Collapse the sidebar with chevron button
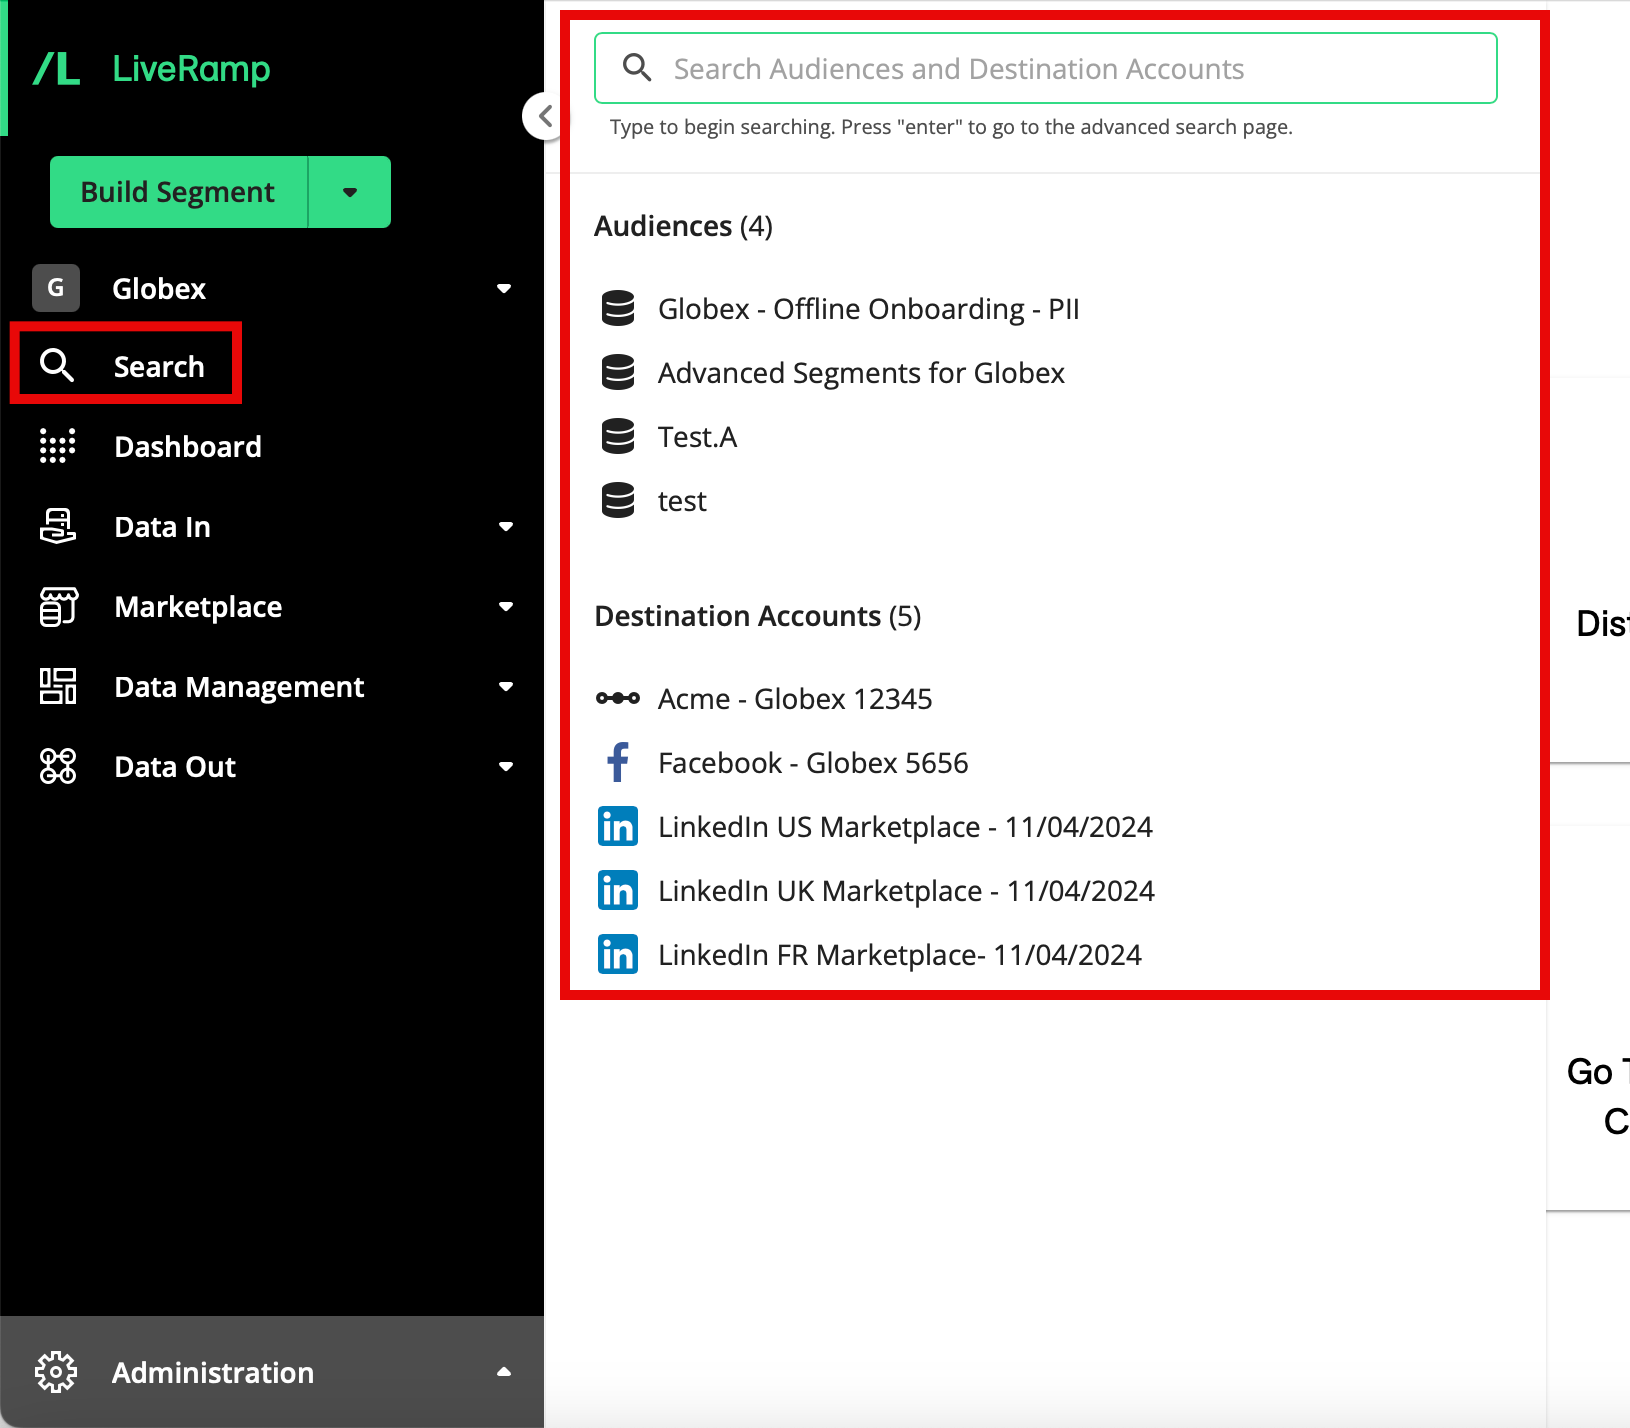1630x1428 pixels. tap(544, 116)
